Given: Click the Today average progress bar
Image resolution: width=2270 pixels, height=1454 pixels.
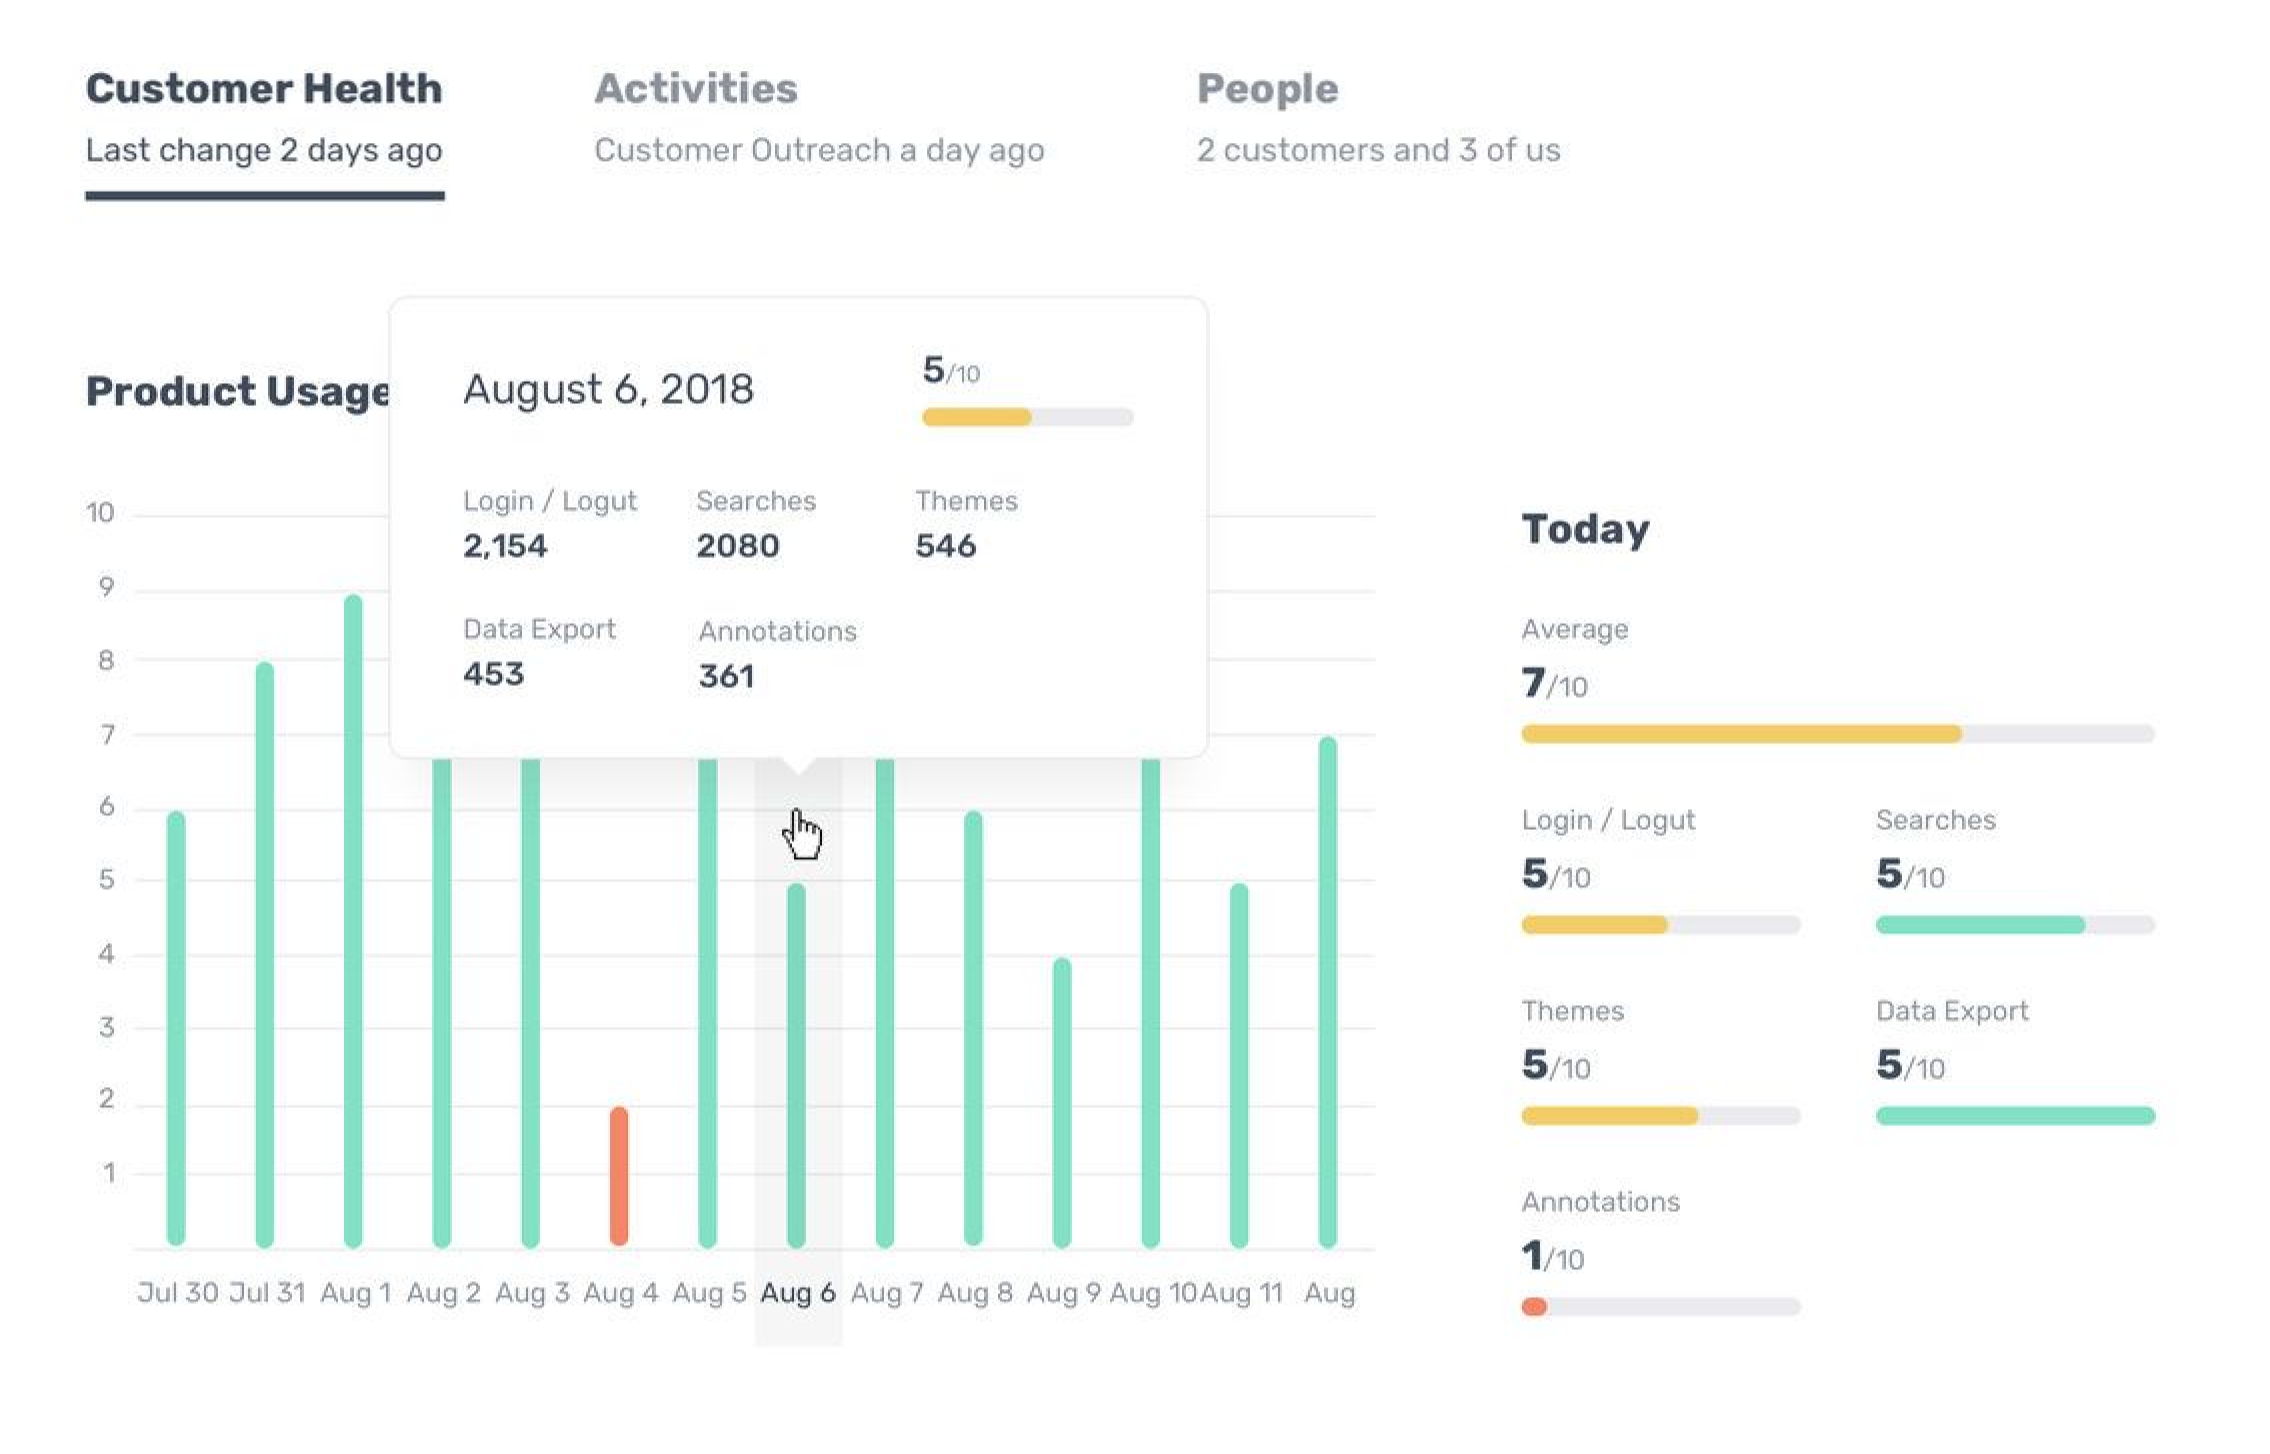Looking at the screenshot, I should 1837,734.
